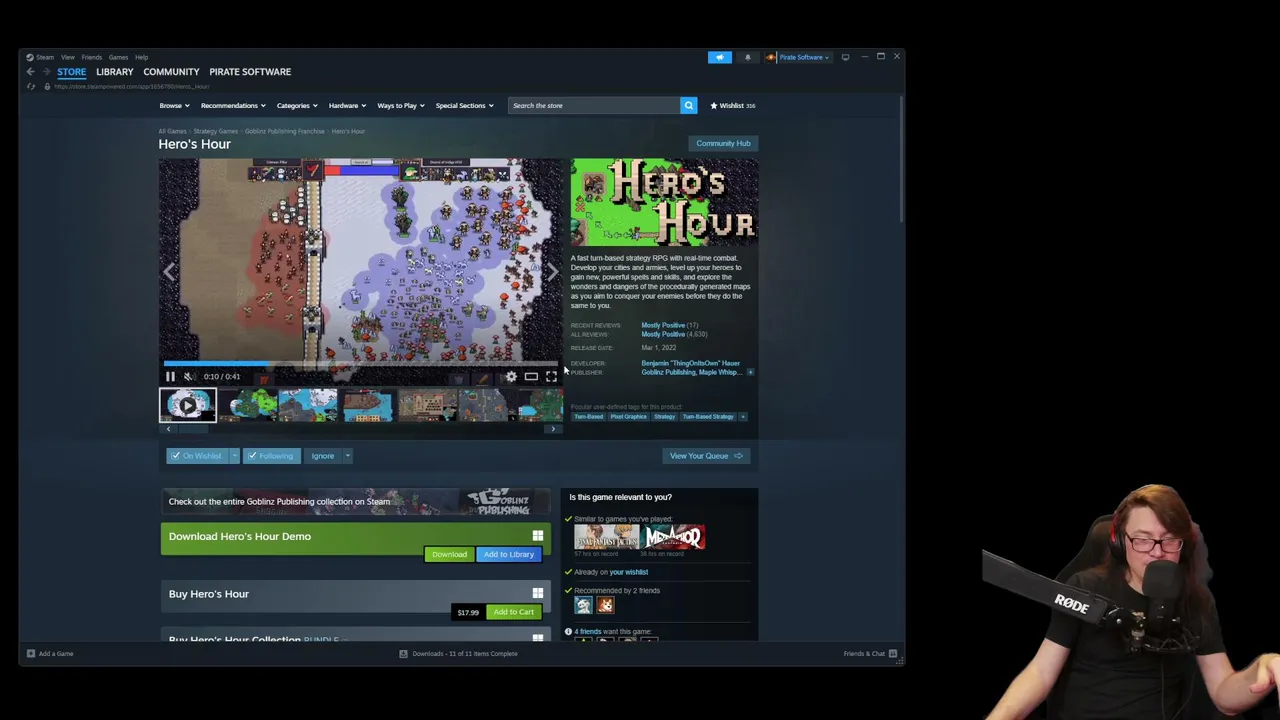1280x720 pixels.
Task: Switch to the COMMUNITY tab
Action: point(171,72)
